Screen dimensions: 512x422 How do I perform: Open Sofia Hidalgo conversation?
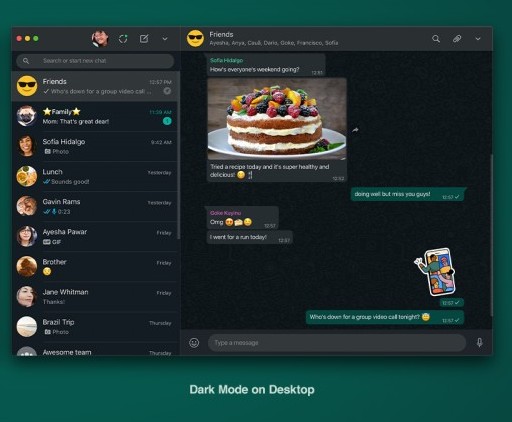96,146
